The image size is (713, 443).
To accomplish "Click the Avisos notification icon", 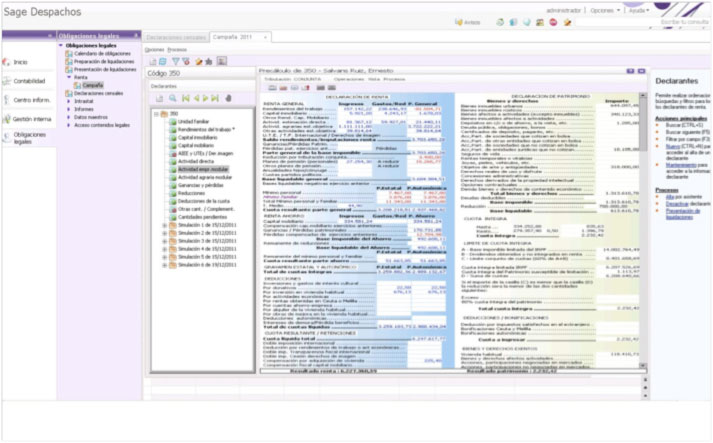I will 468,21.
